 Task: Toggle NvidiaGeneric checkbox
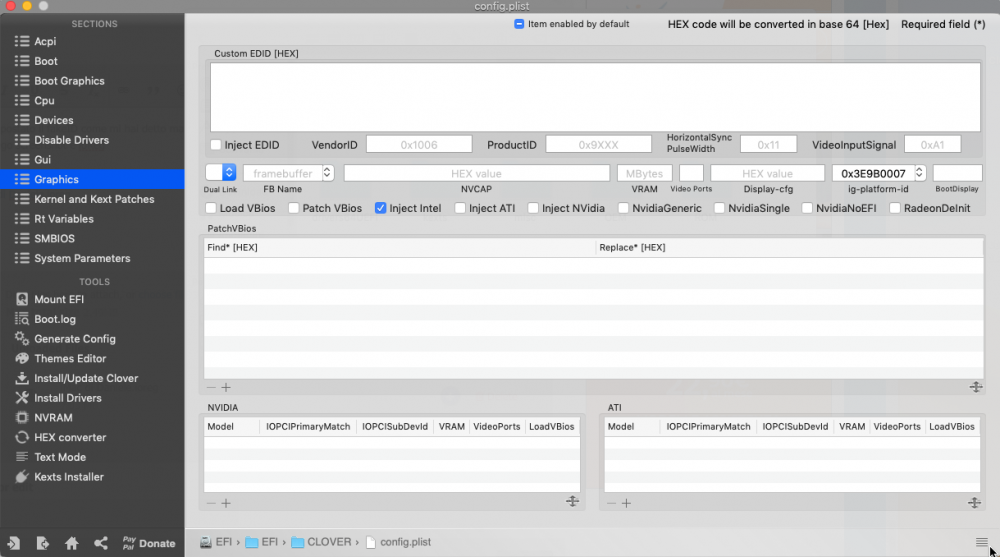pos(623,208)
